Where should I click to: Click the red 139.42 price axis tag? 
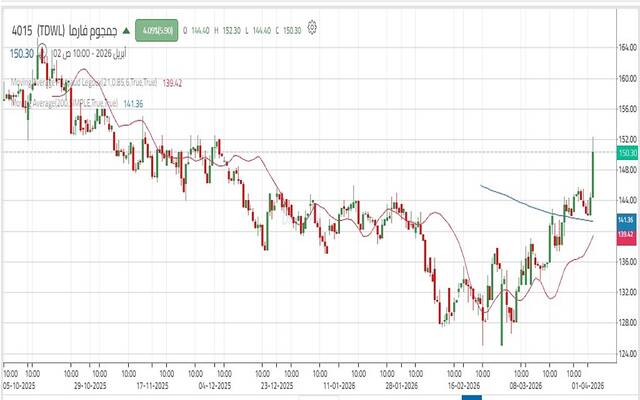click(x=628, y=232)
